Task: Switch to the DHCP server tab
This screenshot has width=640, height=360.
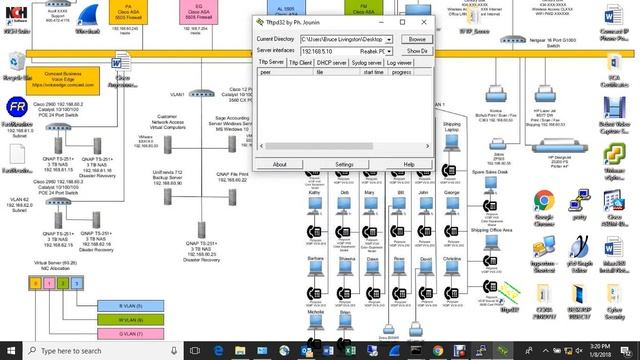Action: 331,63
